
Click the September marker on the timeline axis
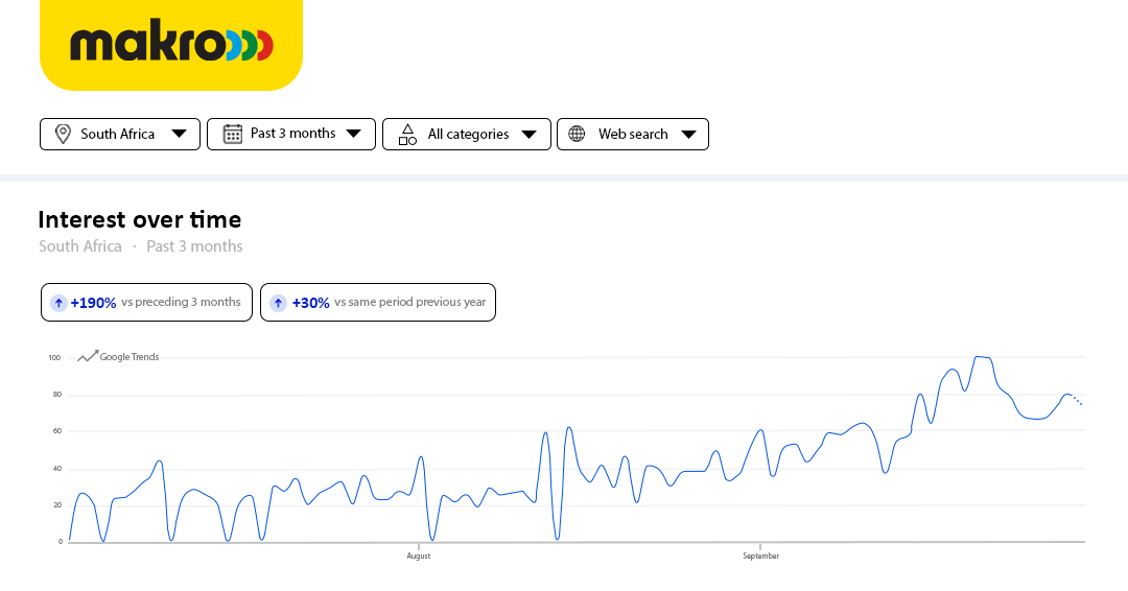coord(761,556)
